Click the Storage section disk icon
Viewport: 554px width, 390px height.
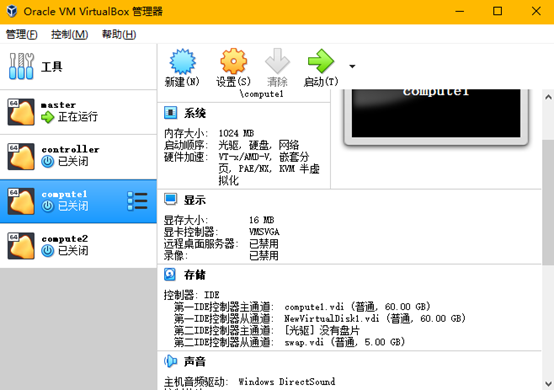(170, 274)
